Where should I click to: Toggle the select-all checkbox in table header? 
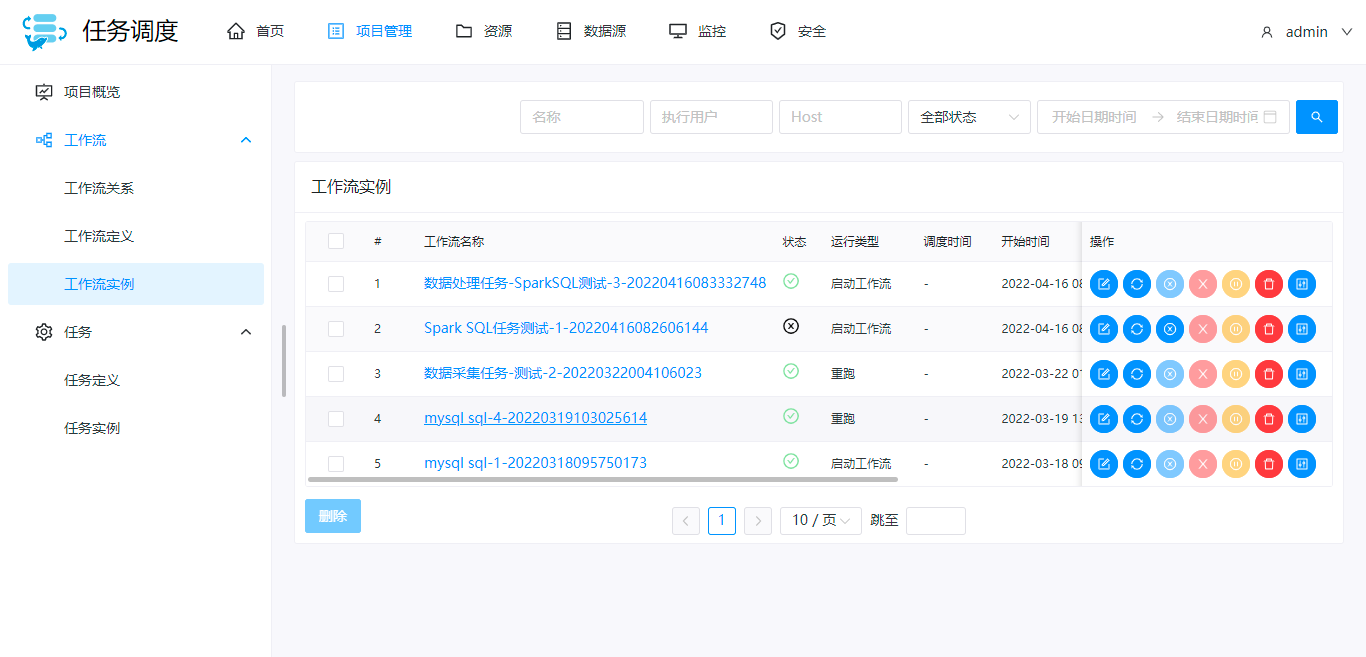pyautogui.click(x=336, y=241)
